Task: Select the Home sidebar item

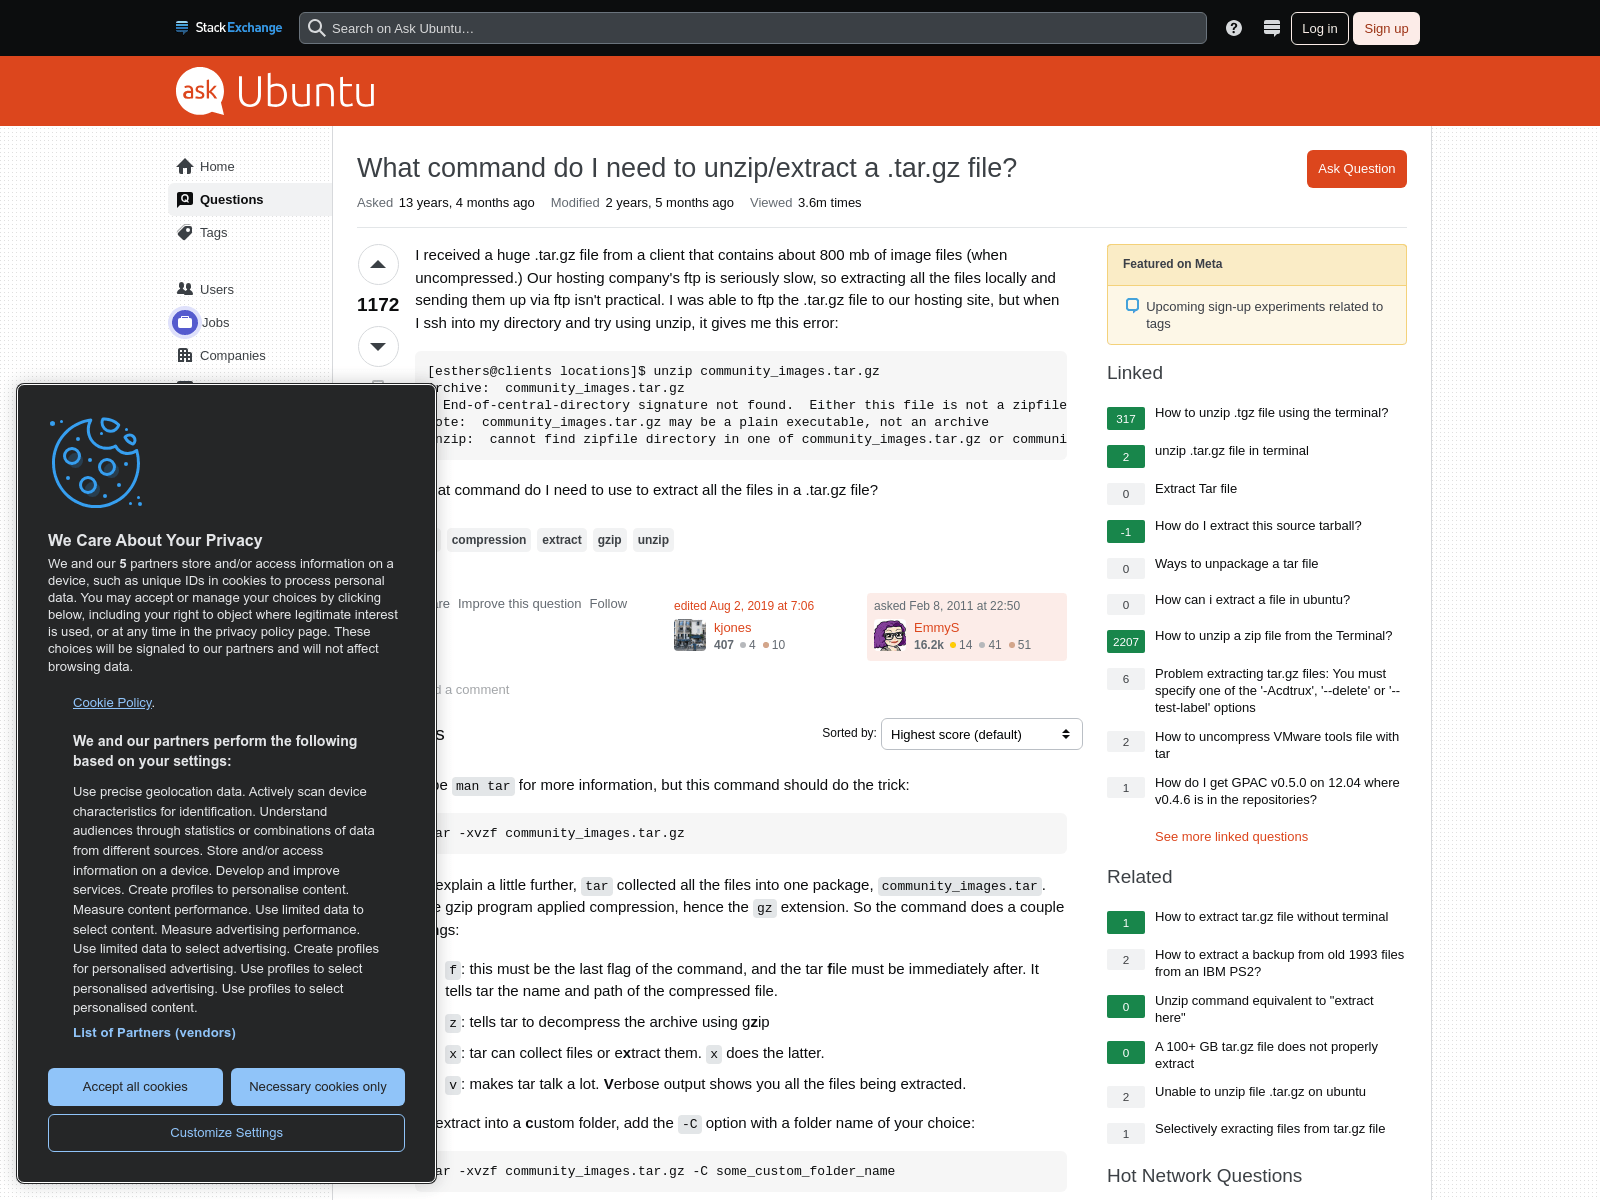Action: 250,166
